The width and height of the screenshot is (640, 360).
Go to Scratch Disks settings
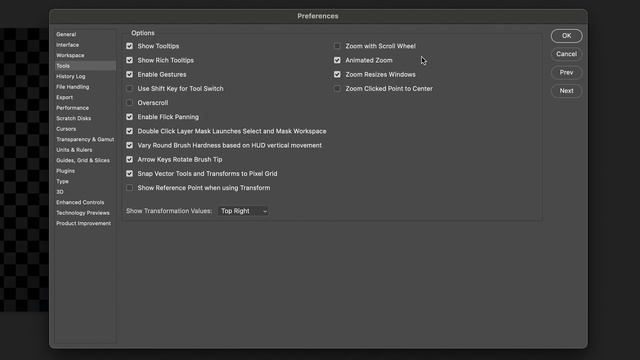pyautogui.click(x=74, y=118)
